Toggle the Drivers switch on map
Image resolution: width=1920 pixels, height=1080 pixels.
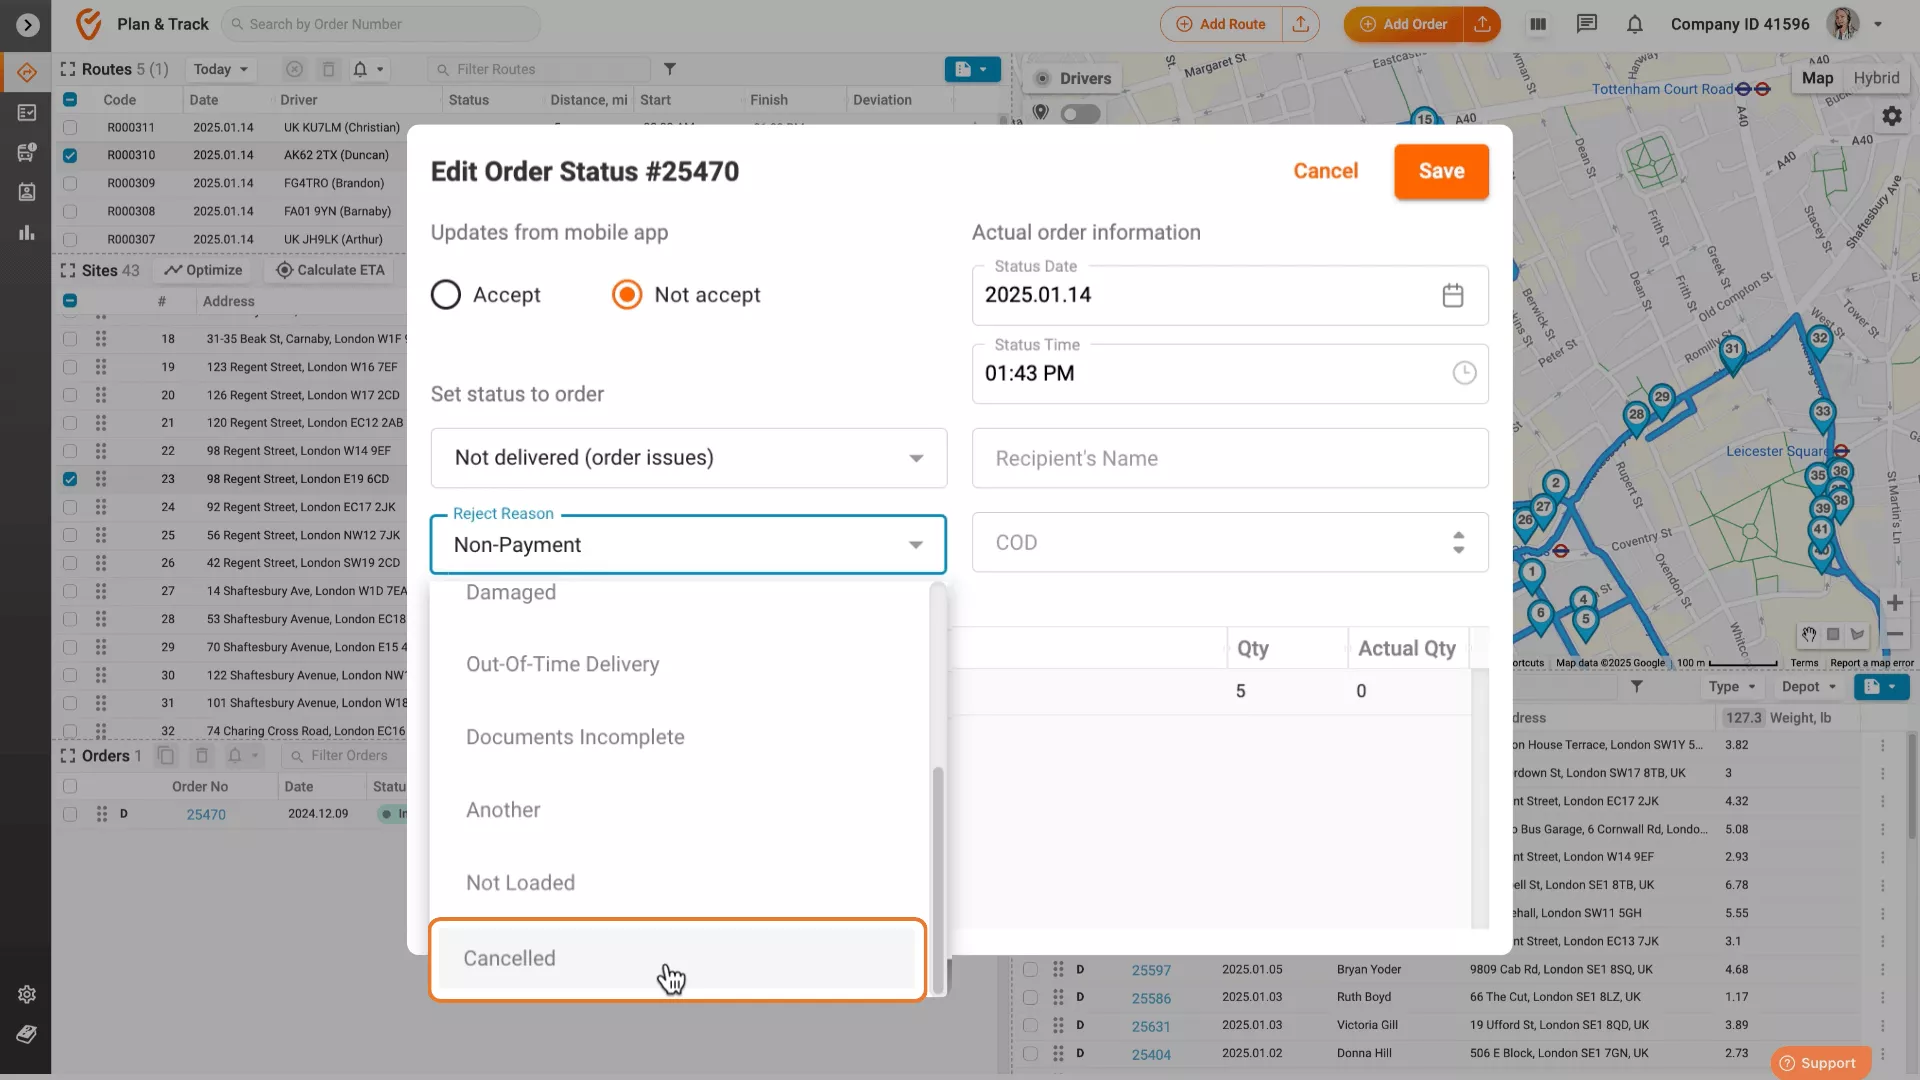tap(1080, 114)
